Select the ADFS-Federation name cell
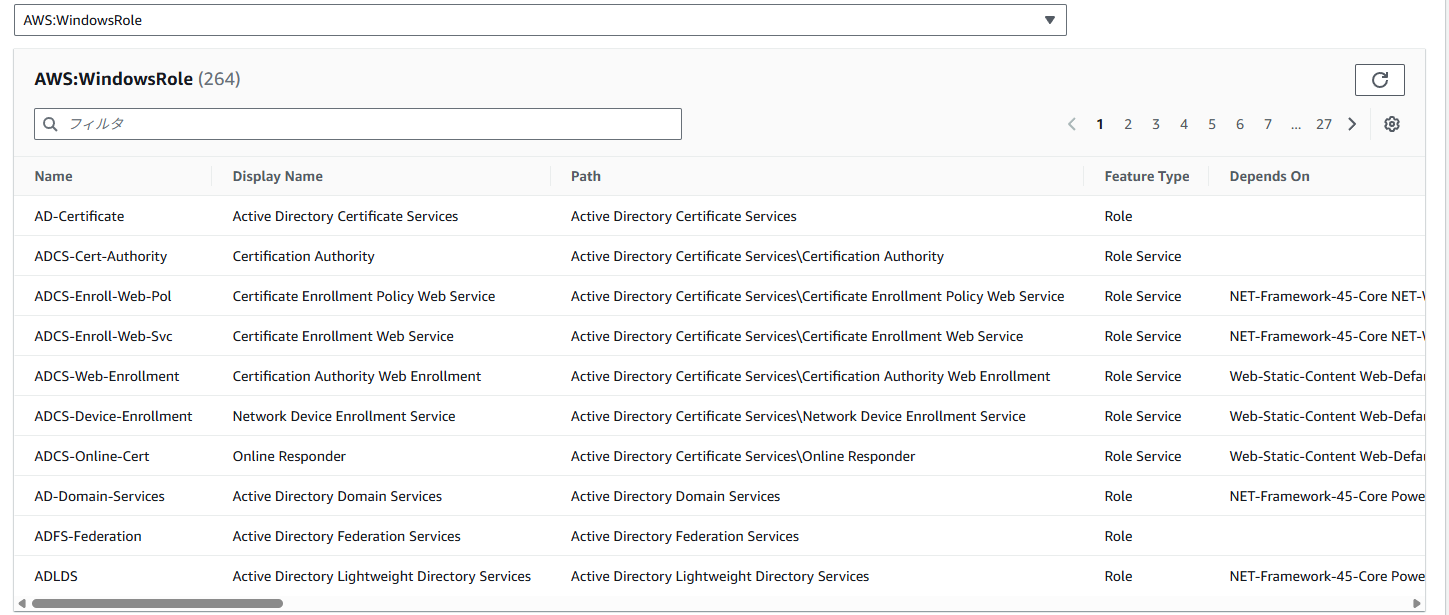 [x=88, y=536]
